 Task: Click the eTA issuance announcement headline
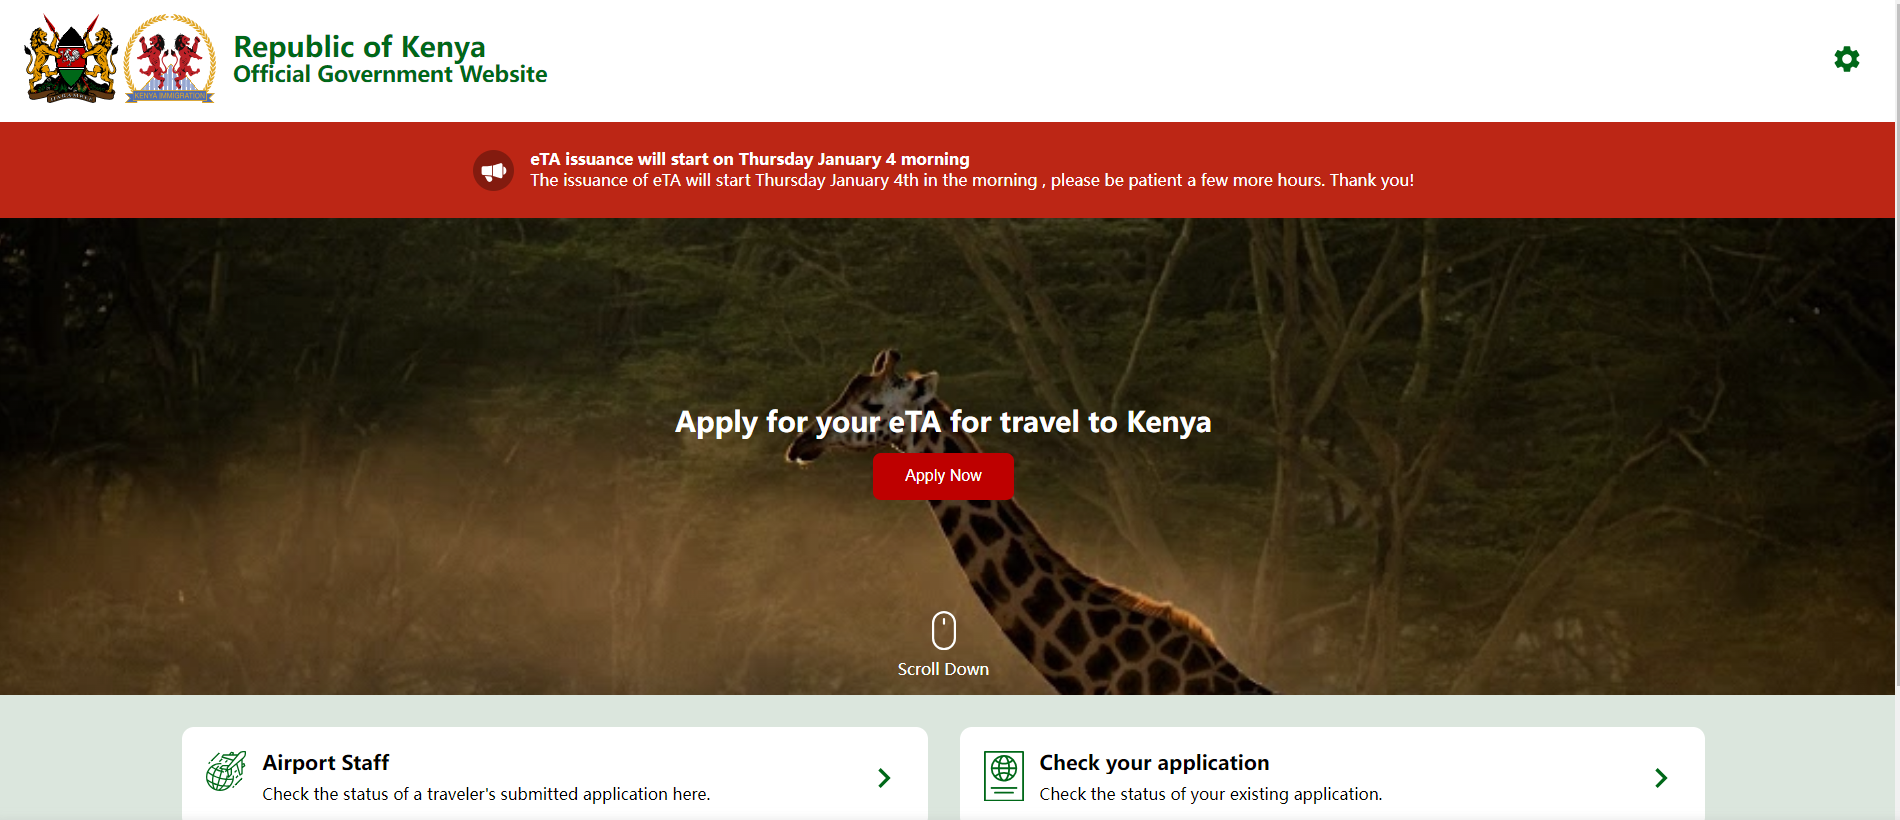tap(750, 159)
